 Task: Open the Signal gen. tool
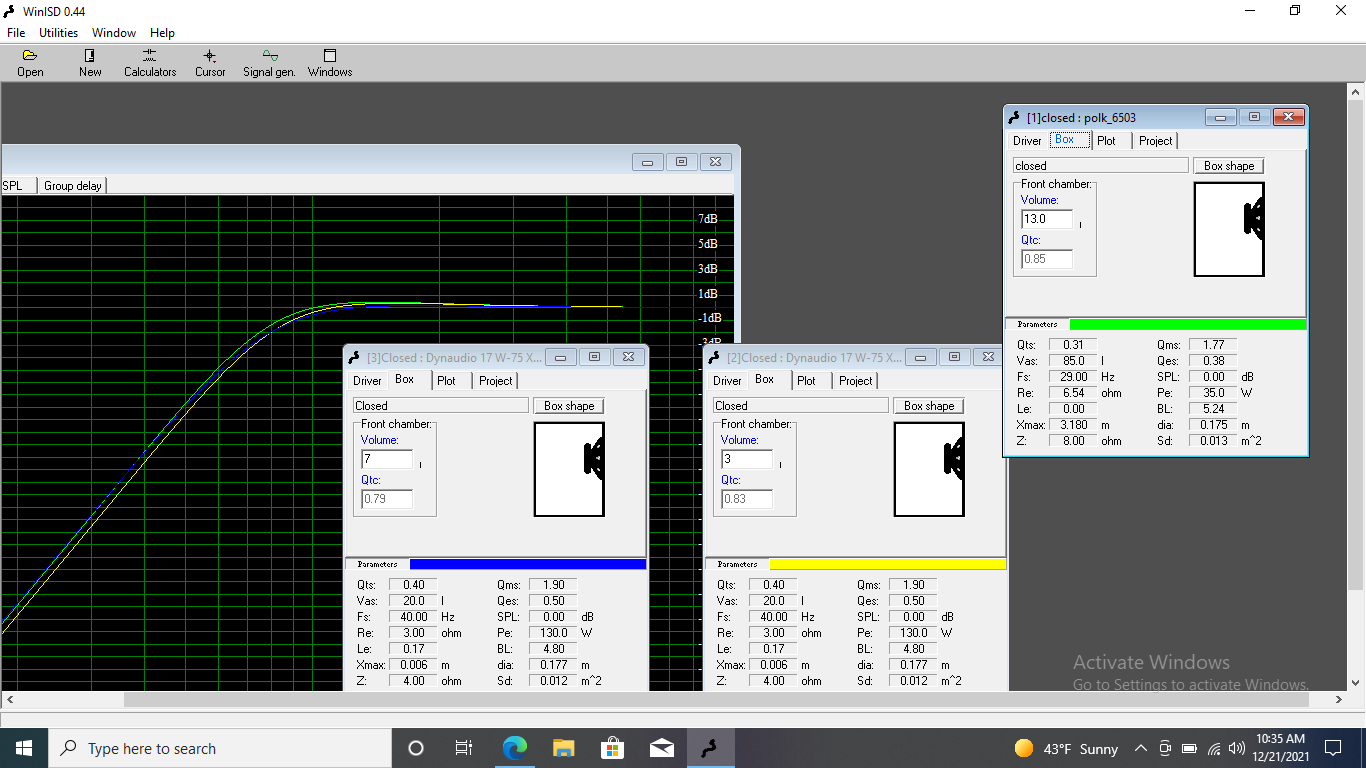[270, 63]
